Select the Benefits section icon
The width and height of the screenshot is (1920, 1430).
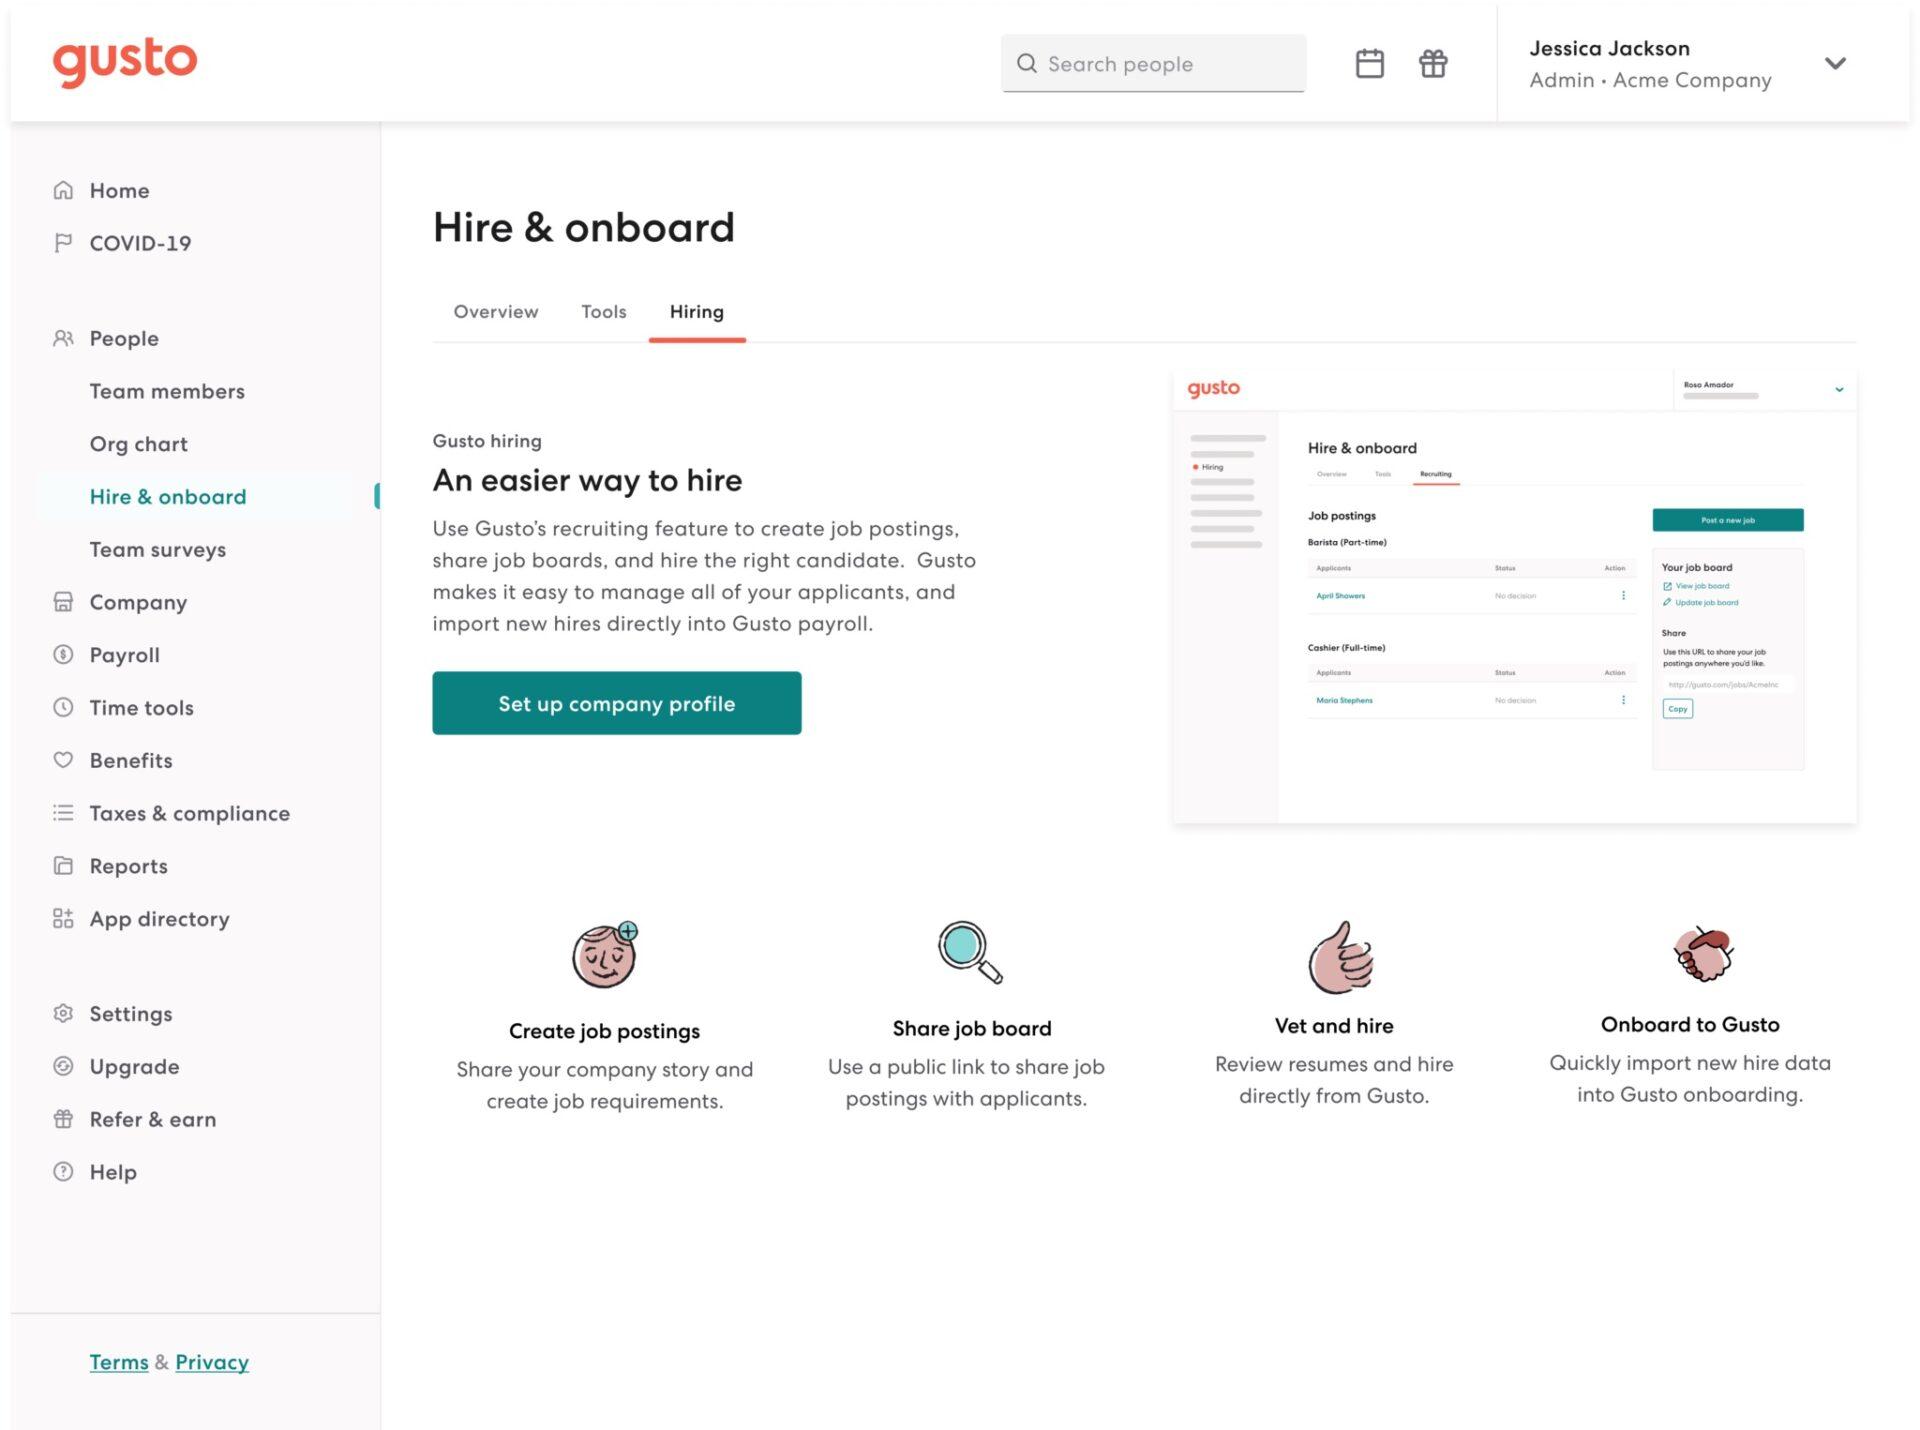tap(62, 759)
